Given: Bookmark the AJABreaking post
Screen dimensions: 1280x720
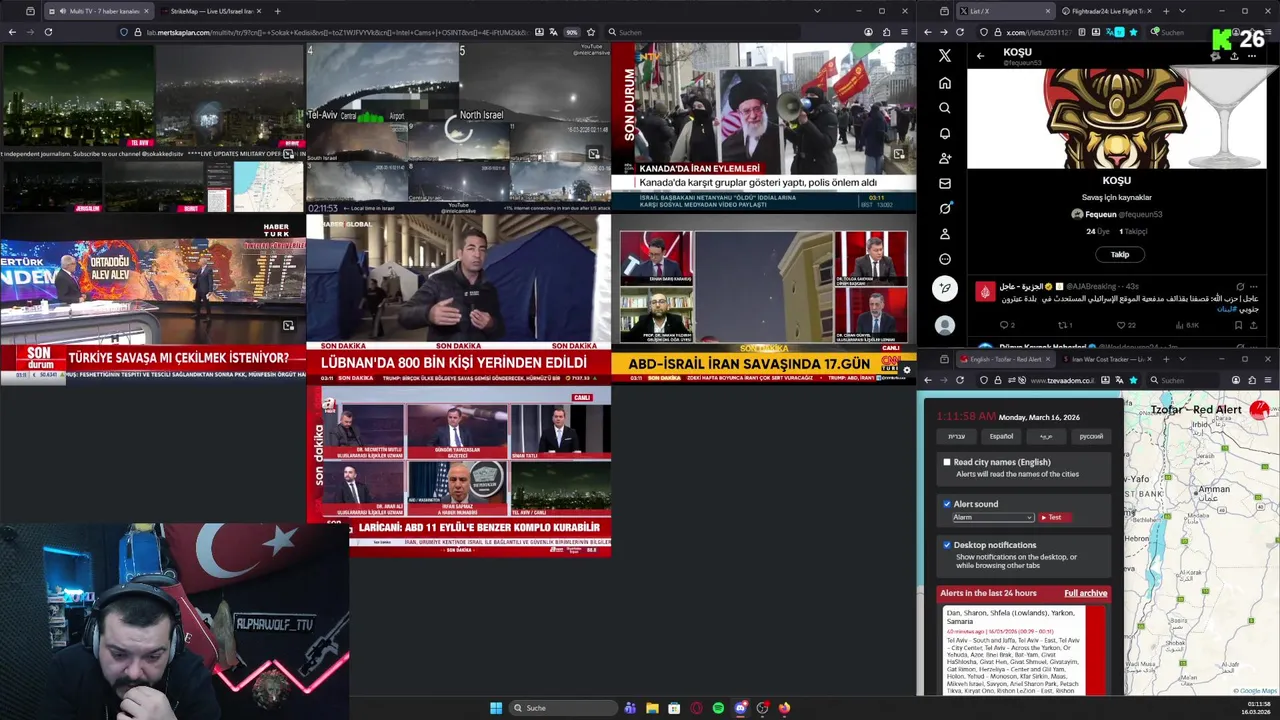Looking at the screenshot, I should point(1238,325).
